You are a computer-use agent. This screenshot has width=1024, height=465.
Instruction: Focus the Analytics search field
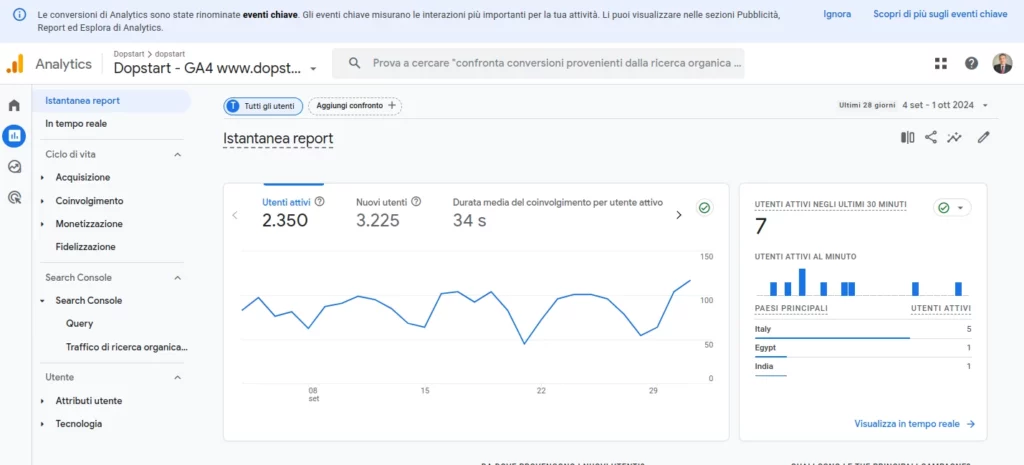coord(538,63)
